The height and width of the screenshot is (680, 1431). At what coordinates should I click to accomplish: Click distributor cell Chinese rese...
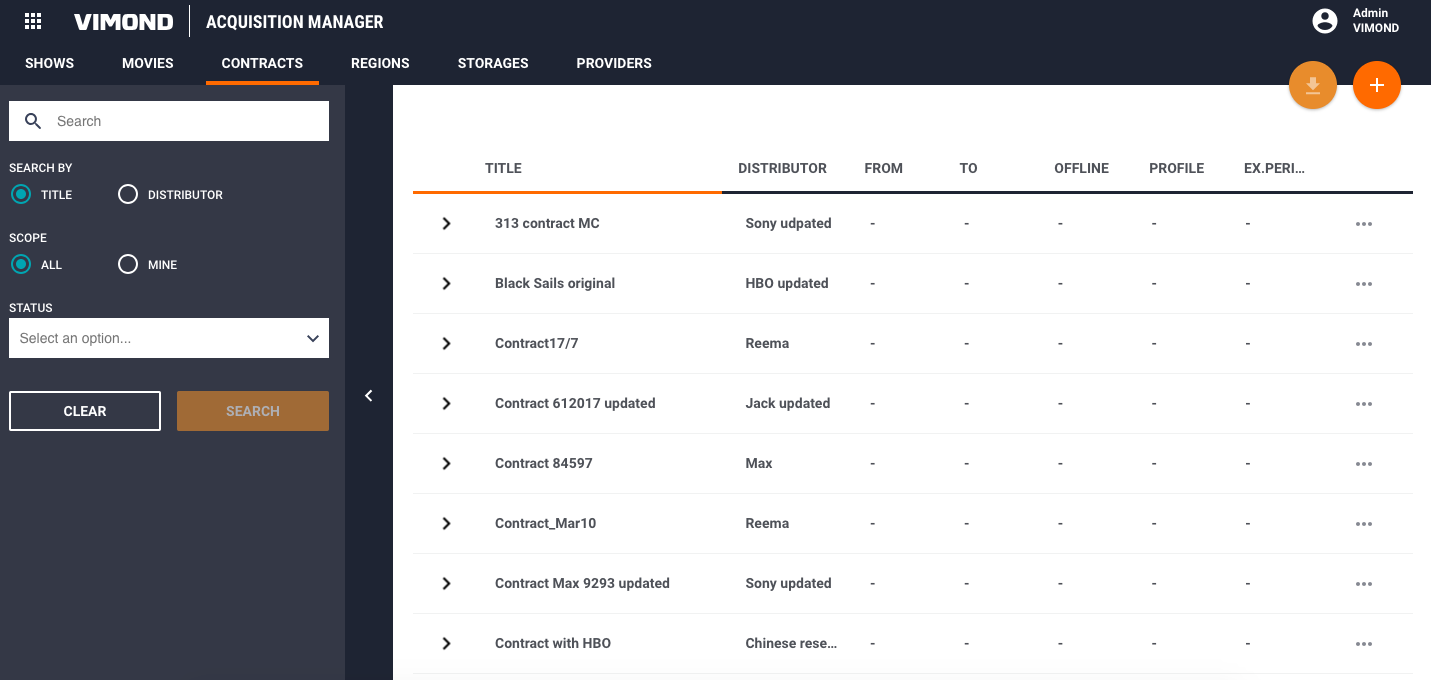(x=791, y=643)
